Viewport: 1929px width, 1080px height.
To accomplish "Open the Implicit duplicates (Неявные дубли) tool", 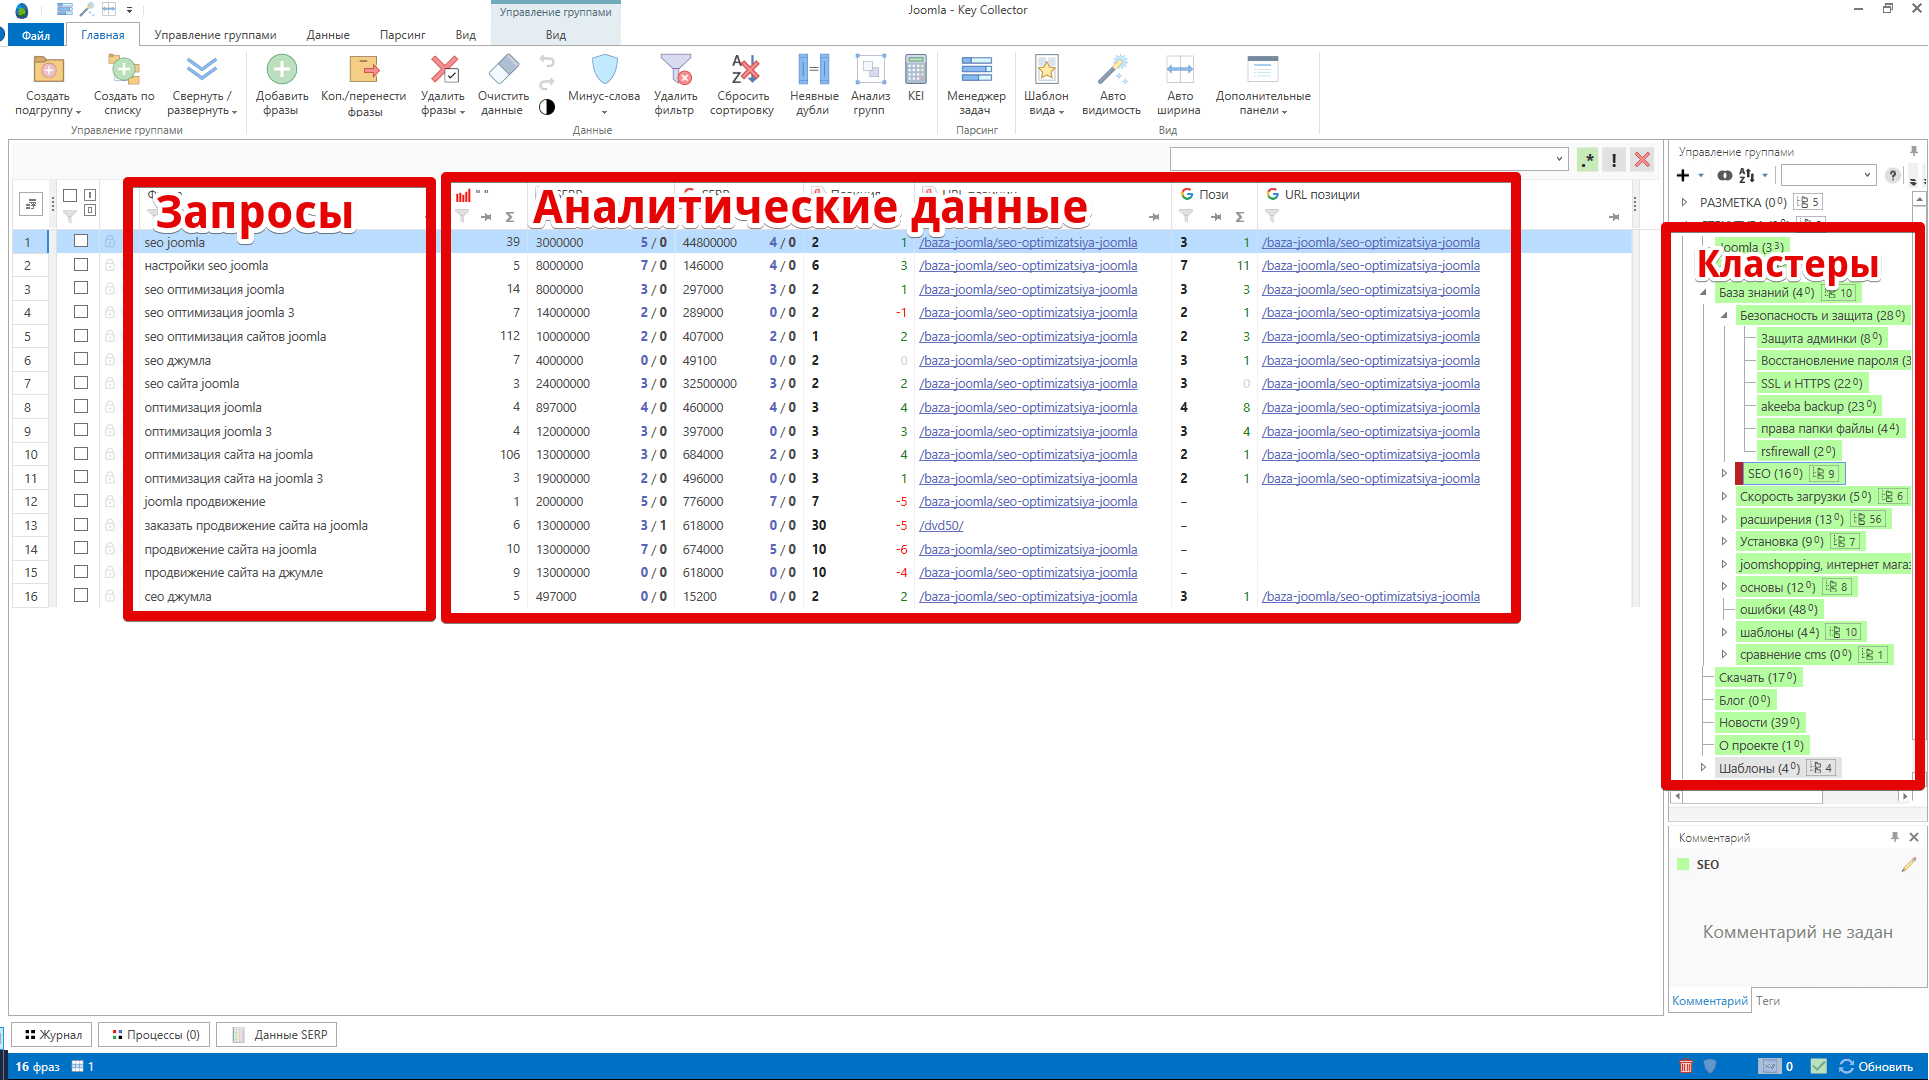I will coord(813,71).
